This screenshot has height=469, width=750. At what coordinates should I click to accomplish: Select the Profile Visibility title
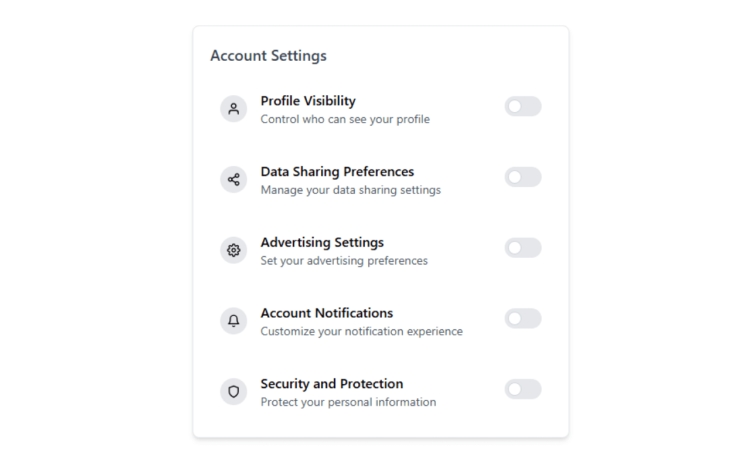point(308,101)
